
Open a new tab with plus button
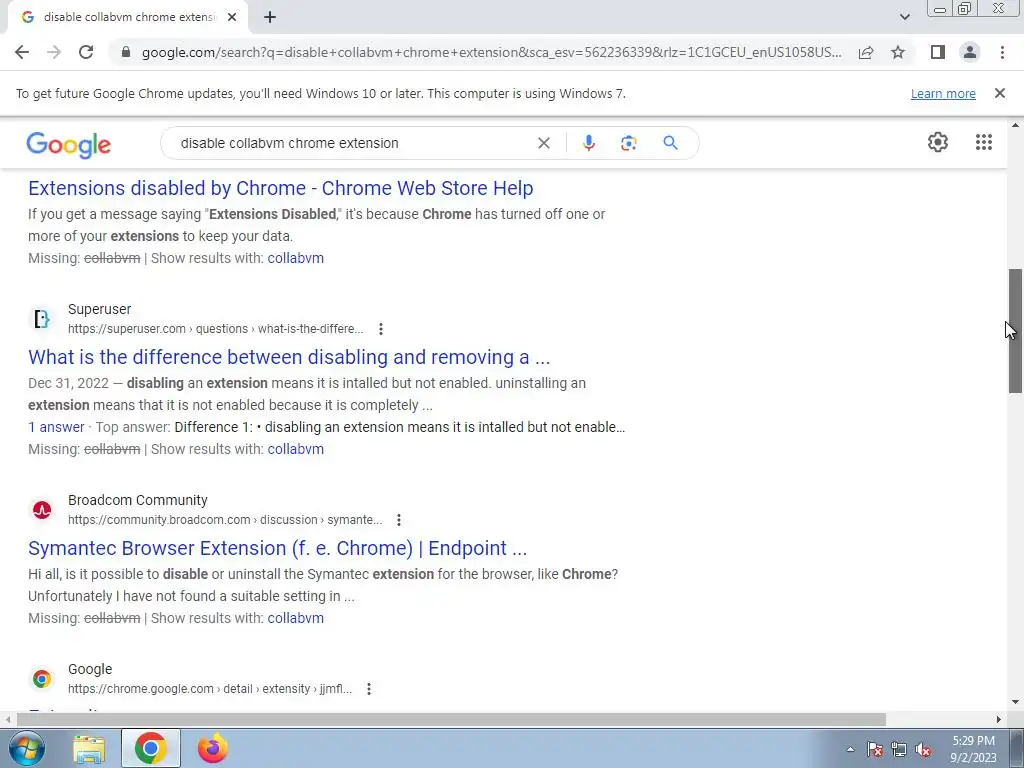point(270,18)
